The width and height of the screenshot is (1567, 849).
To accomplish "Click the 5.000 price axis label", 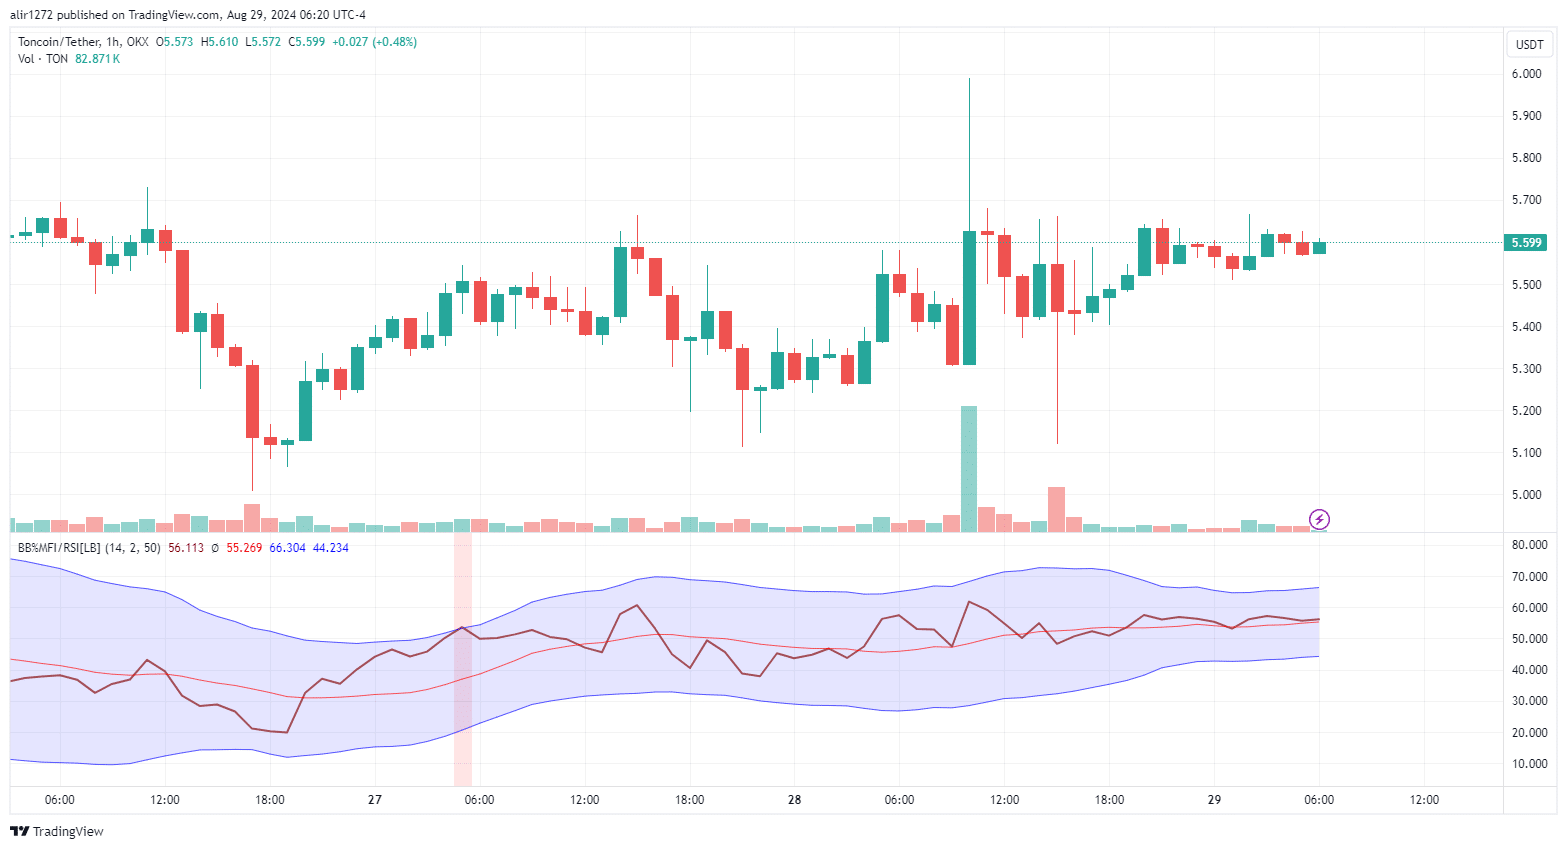I will [x=1526, y=495].
